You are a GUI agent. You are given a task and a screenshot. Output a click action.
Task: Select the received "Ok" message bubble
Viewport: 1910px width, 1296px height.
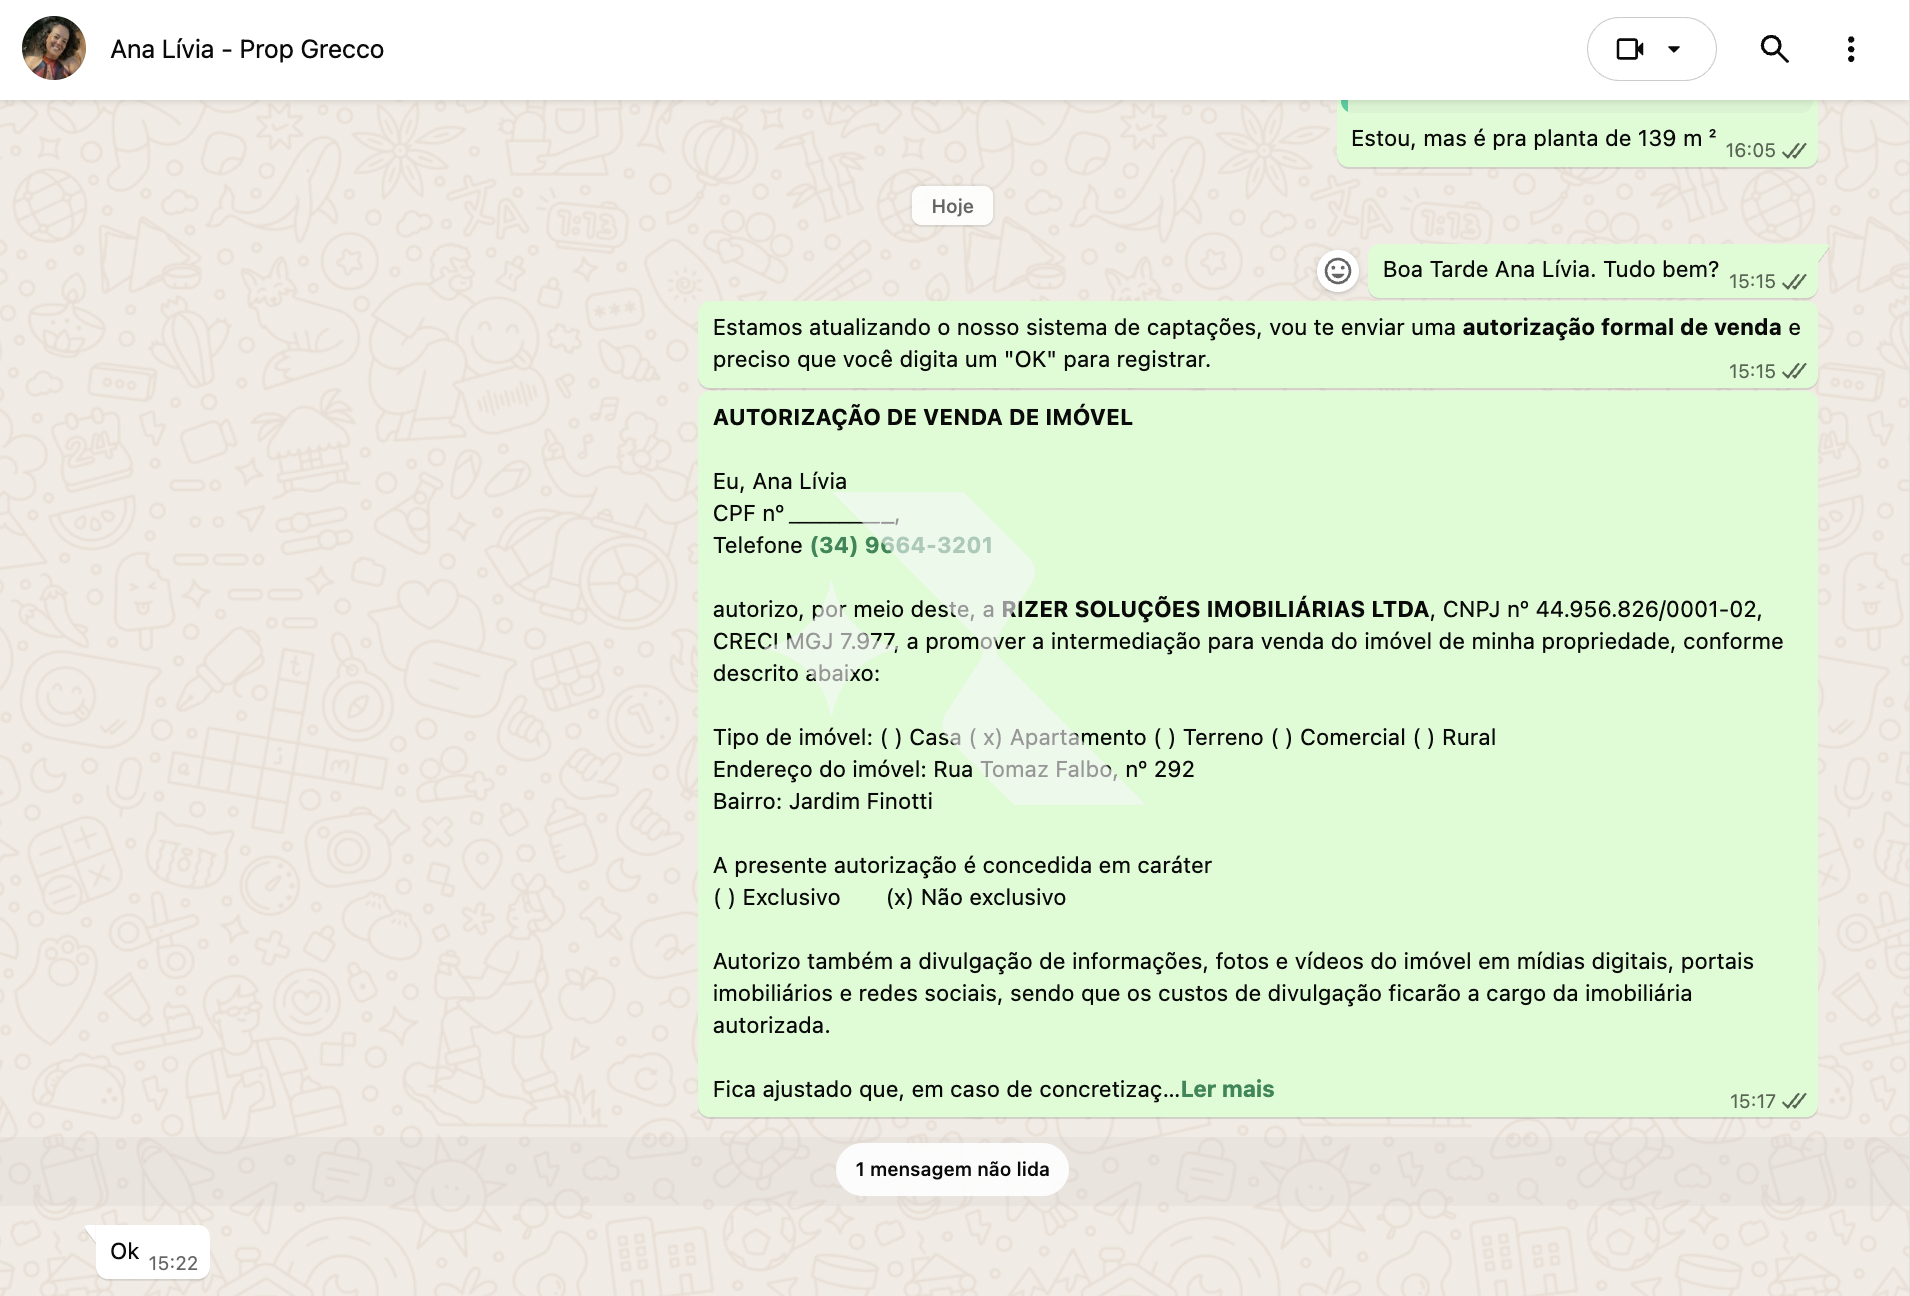125,1251
